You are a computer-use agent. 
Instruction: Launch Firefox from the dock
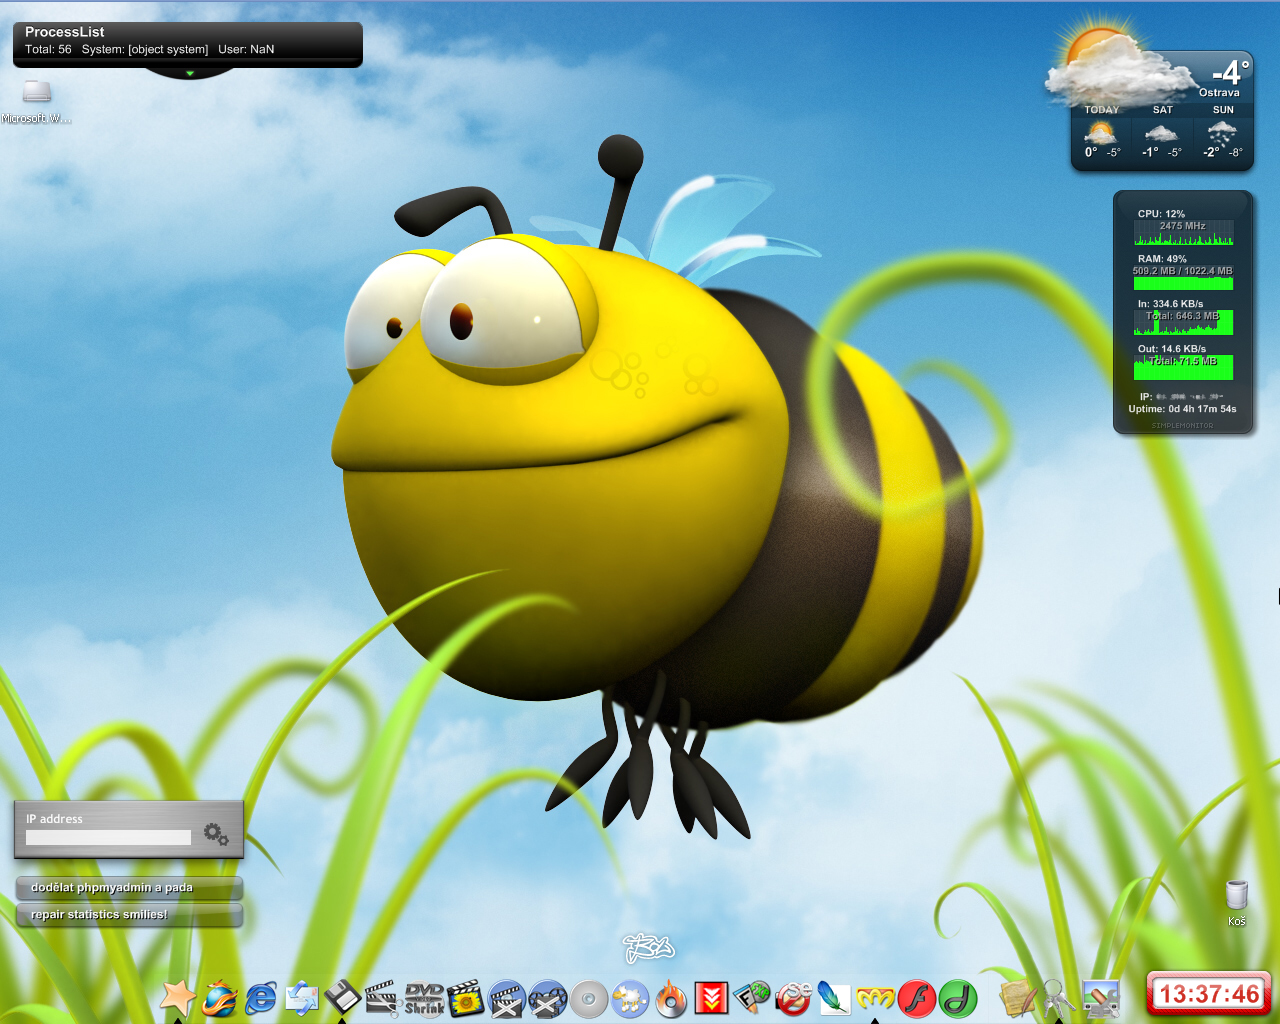[219, 997]
